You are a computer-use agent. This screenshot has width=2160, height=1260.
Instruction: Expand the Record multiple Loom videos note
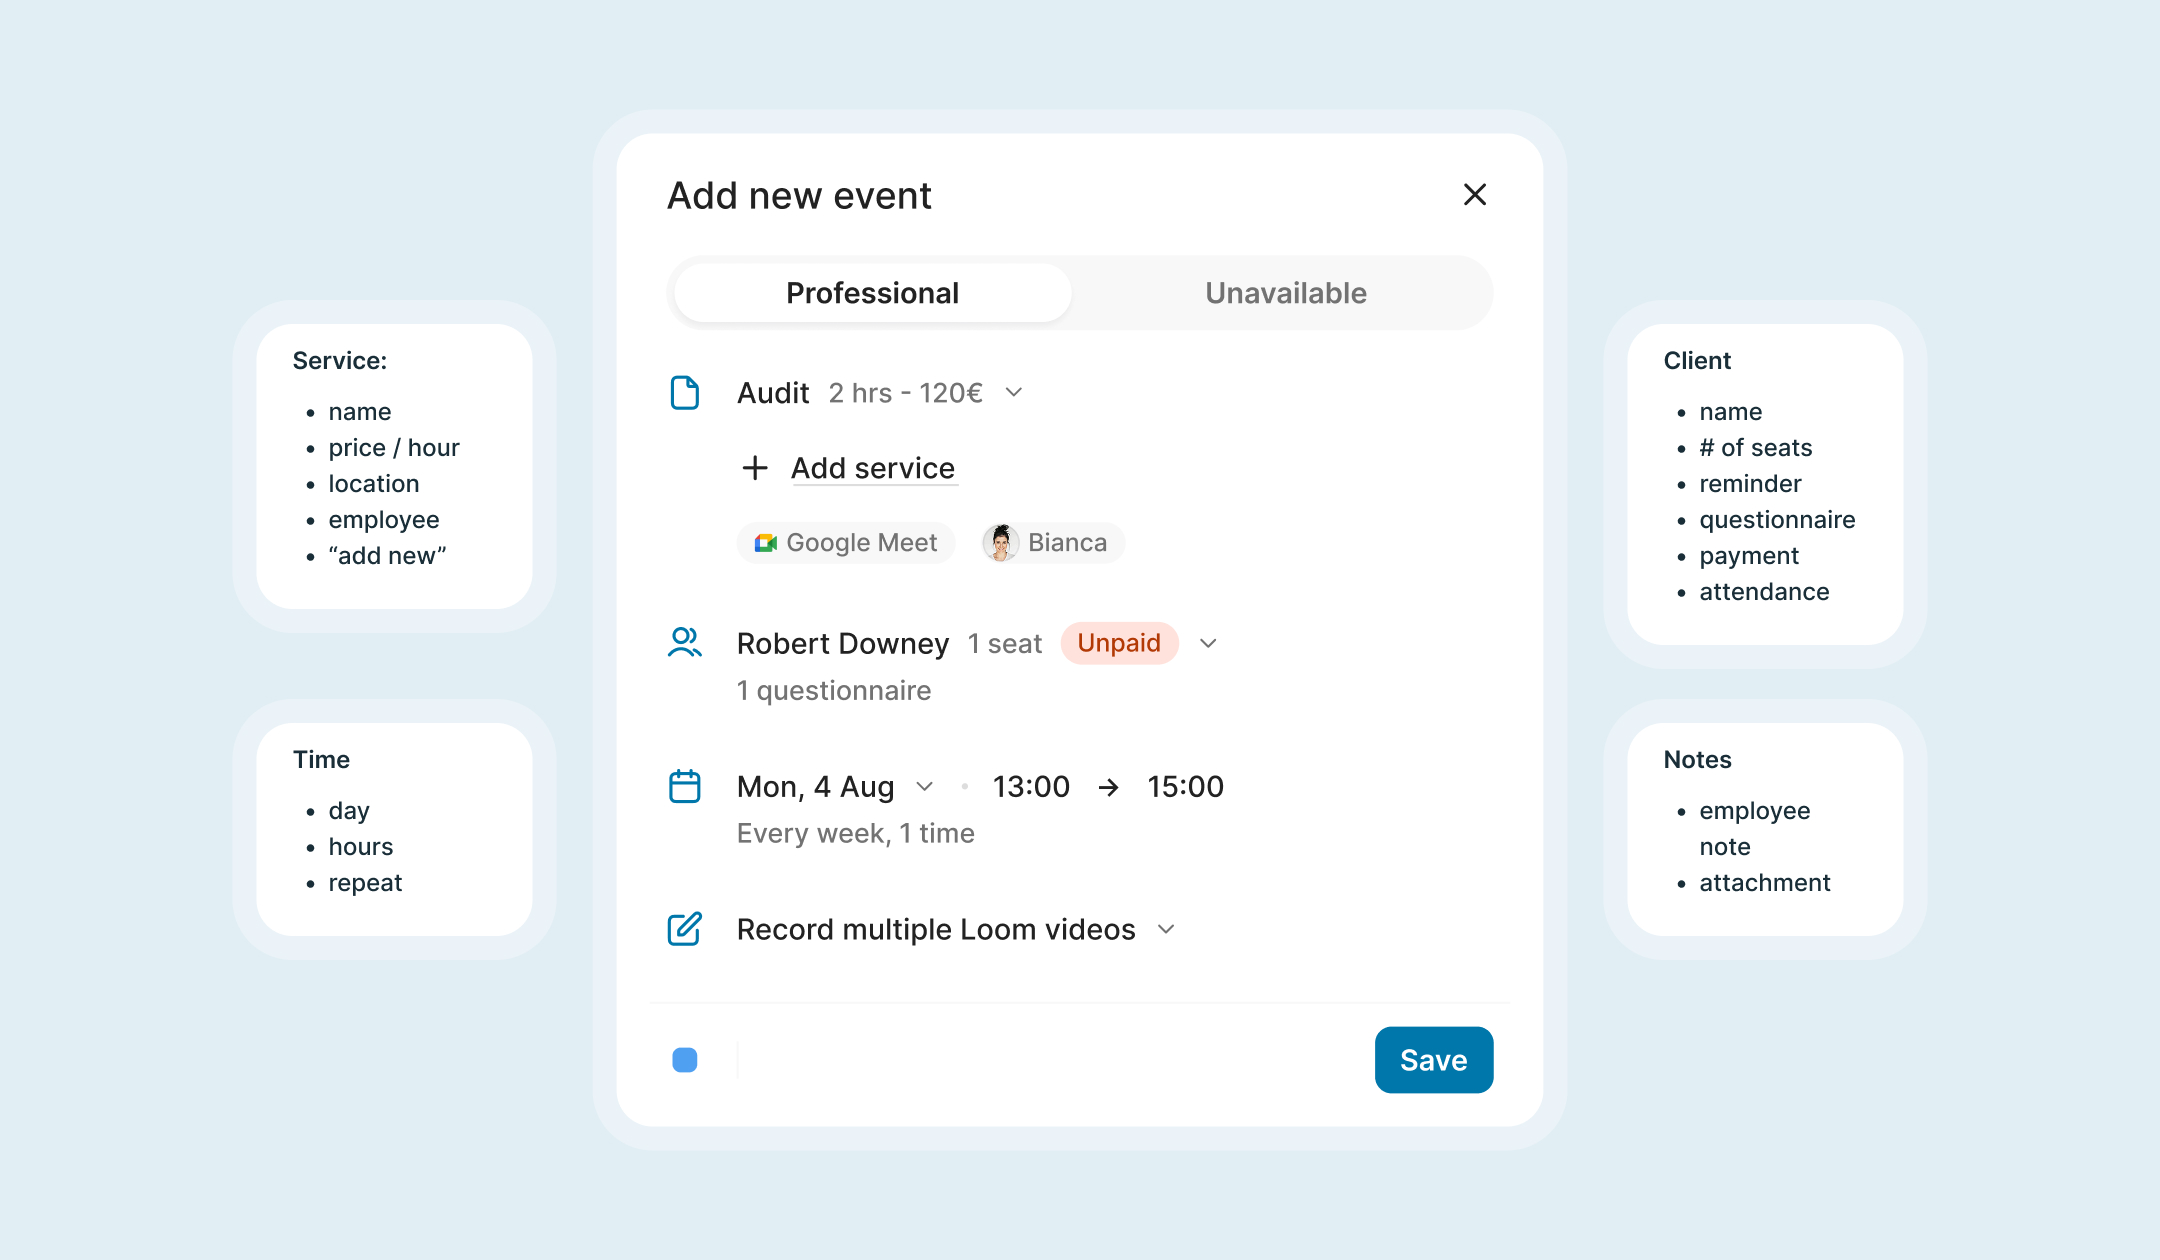point(1166,929)
